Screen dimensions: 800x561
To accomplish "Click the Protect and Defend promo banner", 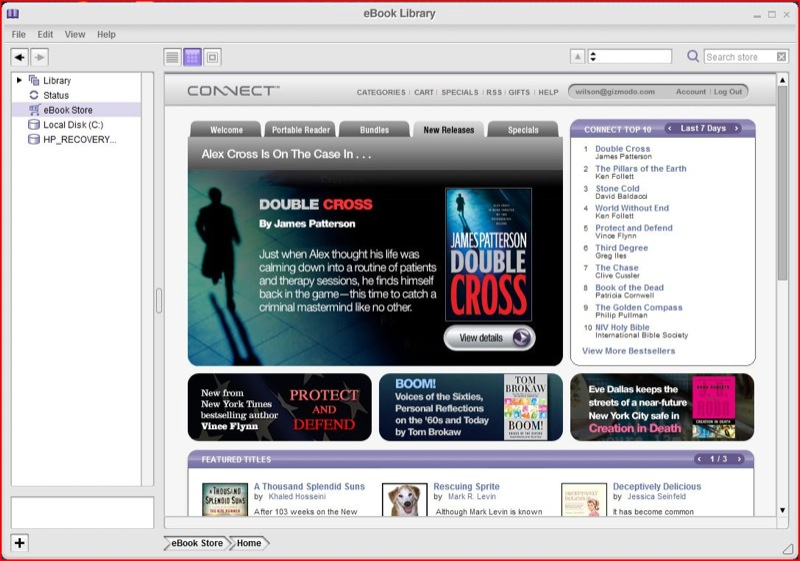I will click(280, 407).
